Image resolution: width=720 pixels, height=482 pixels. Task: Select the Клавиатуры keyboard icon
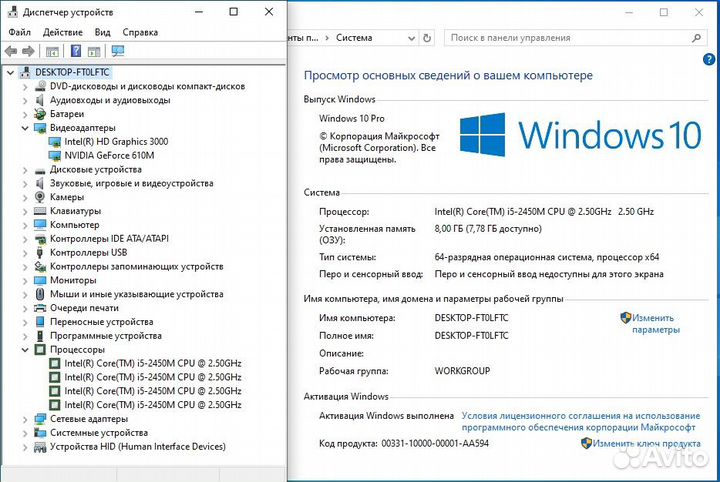click(x=40, y=211)
